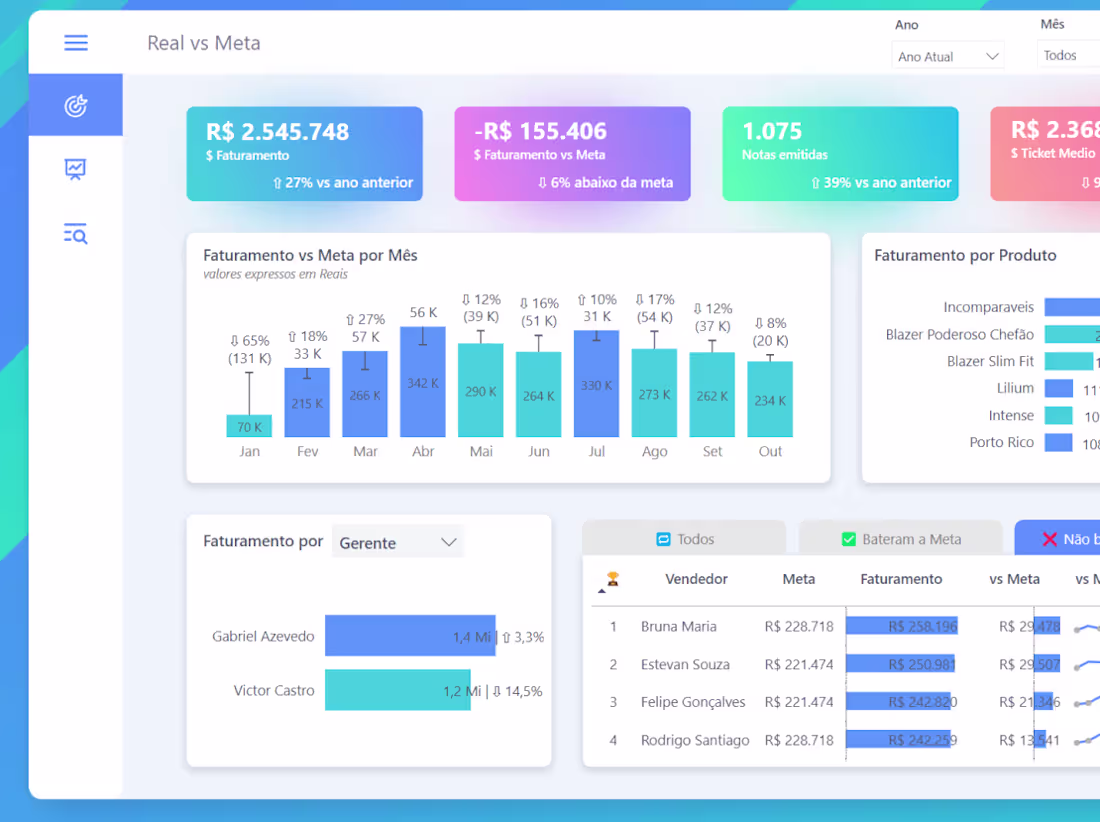Viewport: 1100px width, 822px height.
Task: Expand the Ano Atual dropdown
Action: (948, 56)
